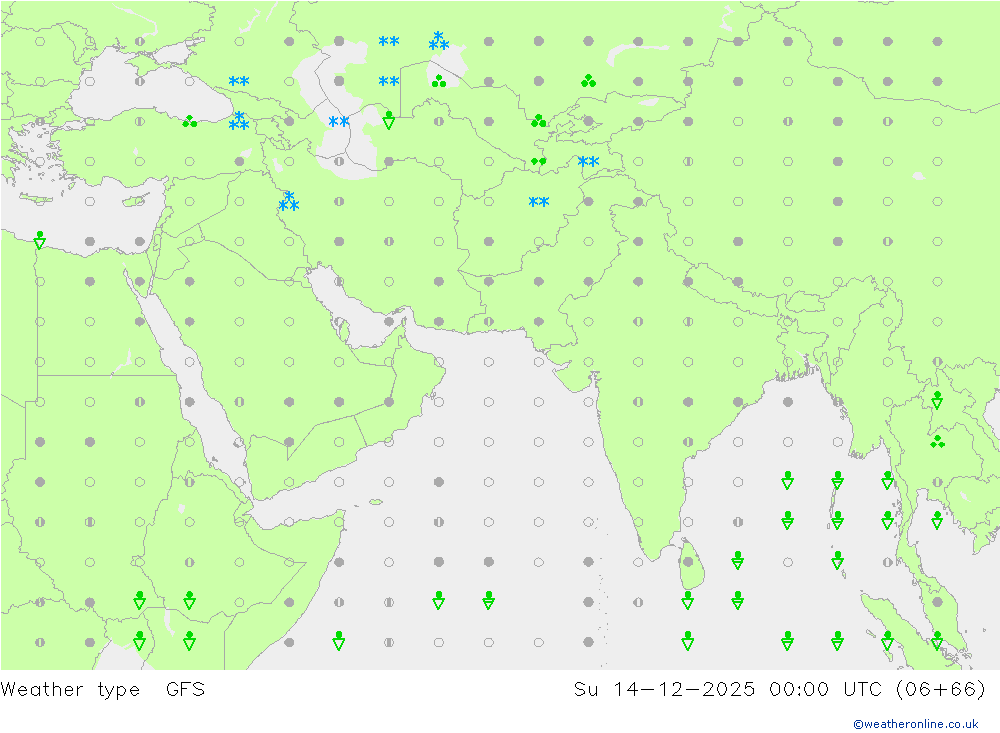Viewport: 1000px width, 733px height.
Task: Click the rain symbol over the Aral Sea
Action: pyautogui.click(x=439, y=81)
